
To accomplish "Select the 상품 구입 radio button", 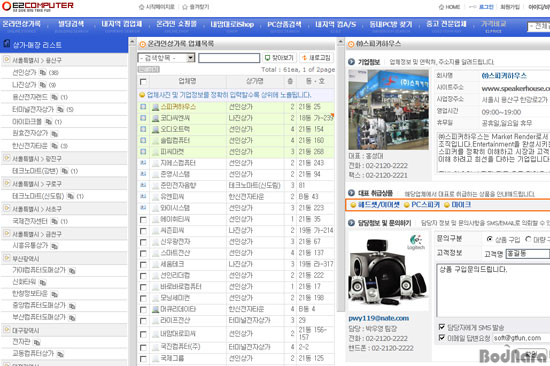I will click(x=489, y=239).
